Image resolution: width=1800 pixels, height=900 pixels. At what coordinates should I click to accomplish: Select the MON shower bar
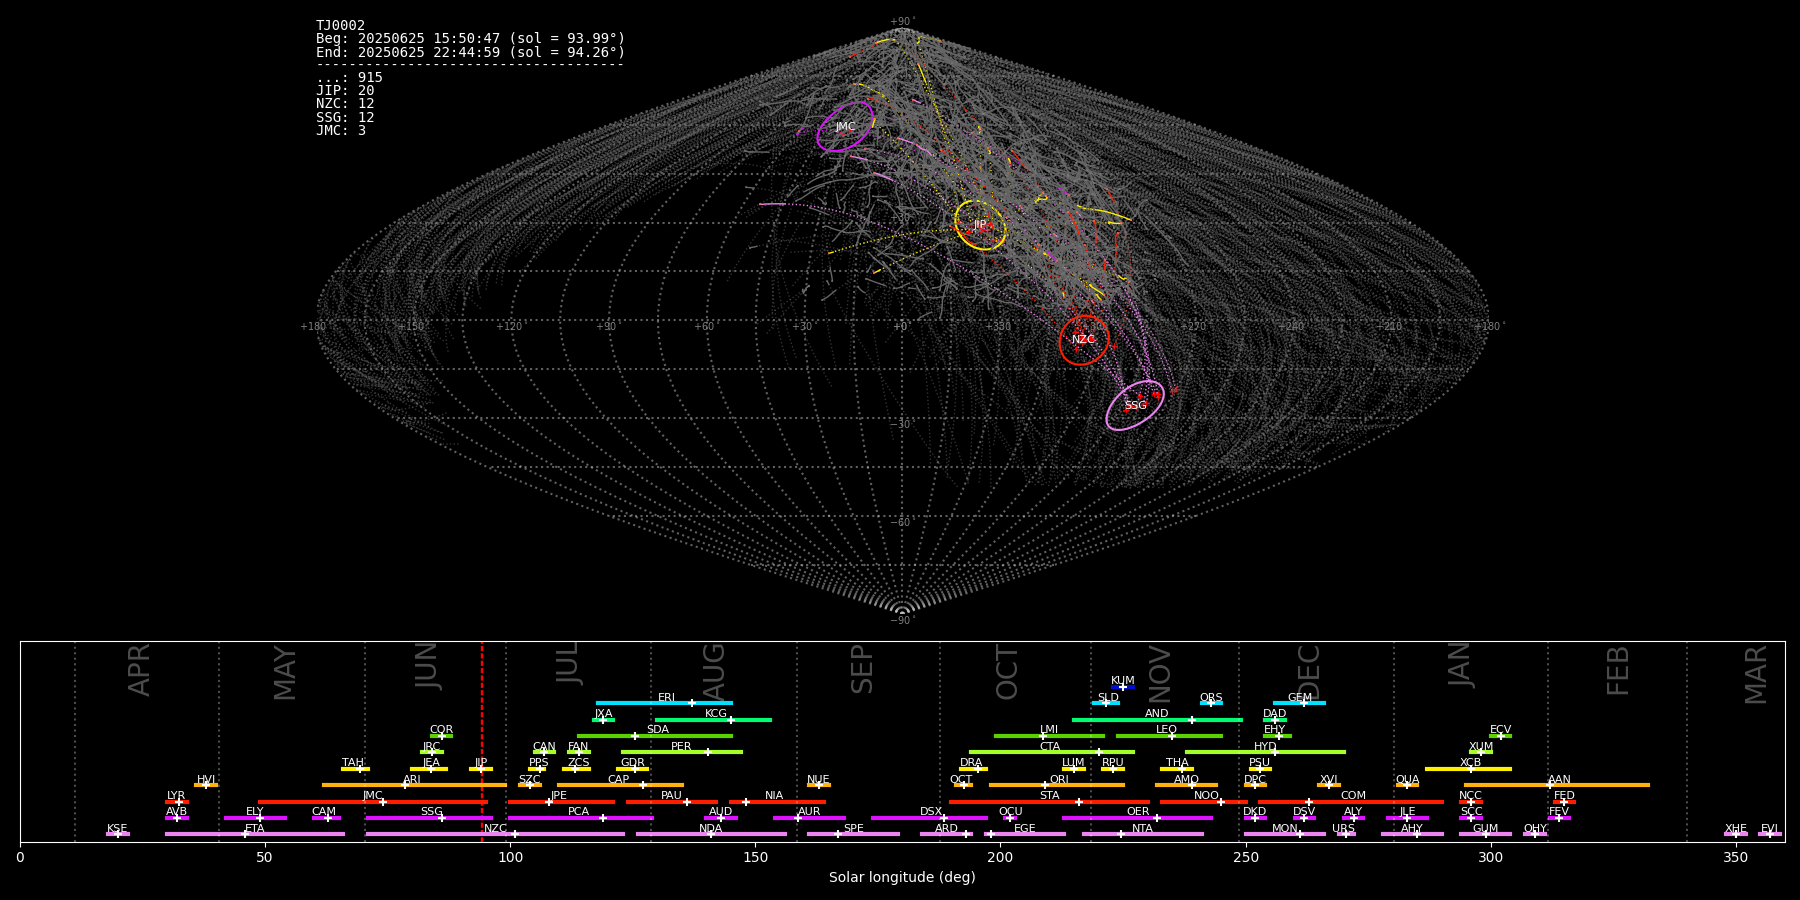[x=1285, y=833]
